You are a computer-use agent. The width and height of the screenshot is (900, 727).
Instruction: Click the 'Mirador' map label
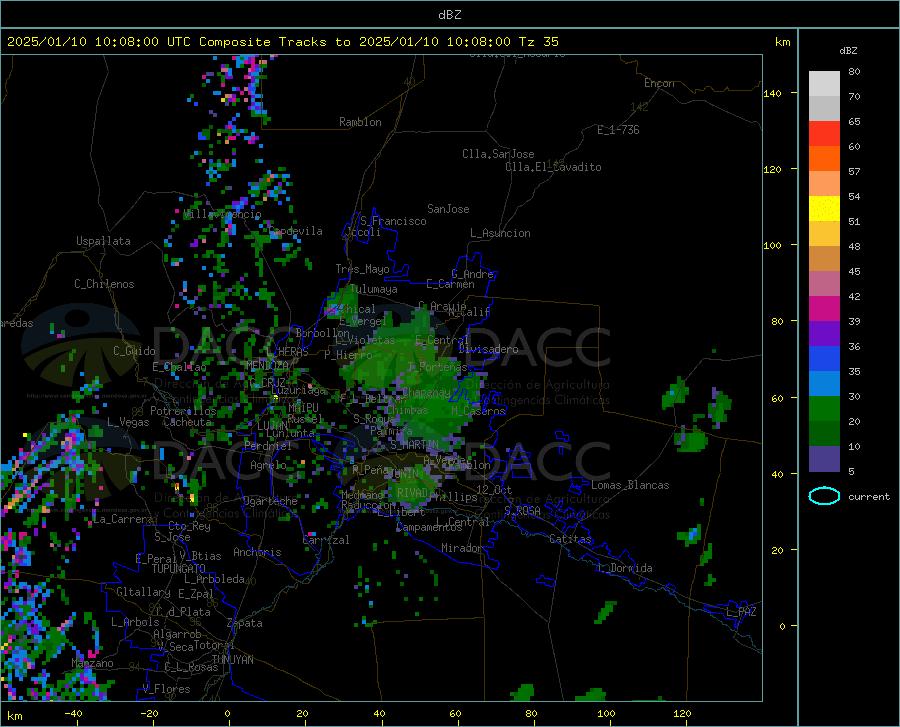462,549
